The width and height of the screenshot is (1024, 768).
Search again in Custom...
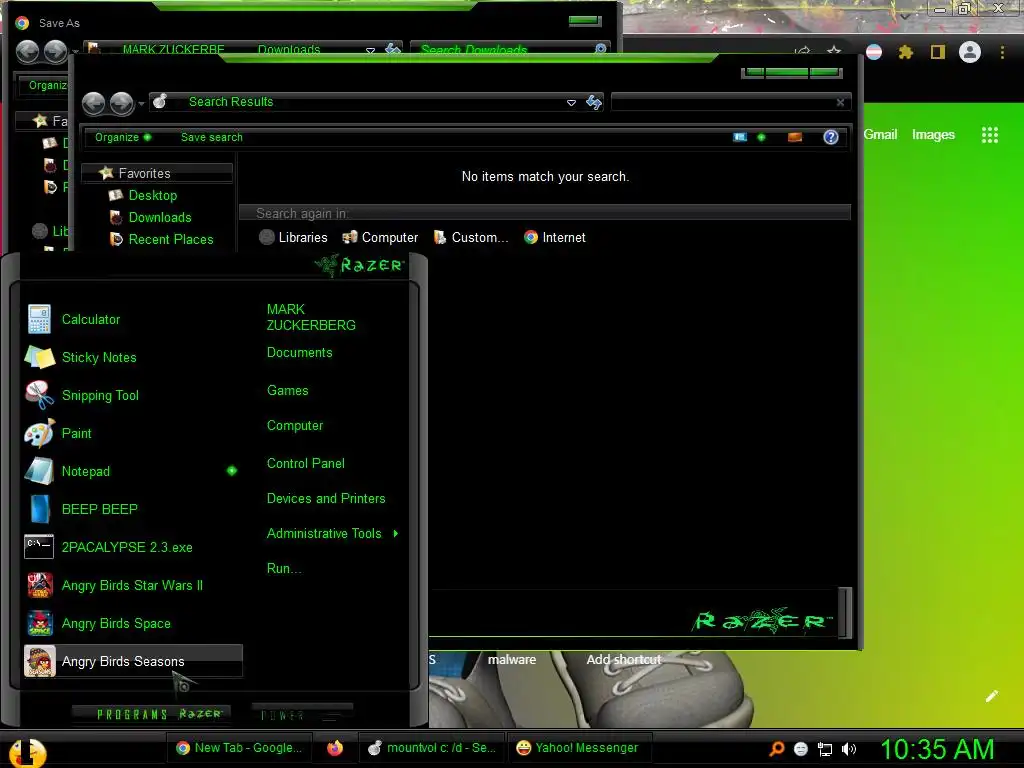[x=471, y=238]
